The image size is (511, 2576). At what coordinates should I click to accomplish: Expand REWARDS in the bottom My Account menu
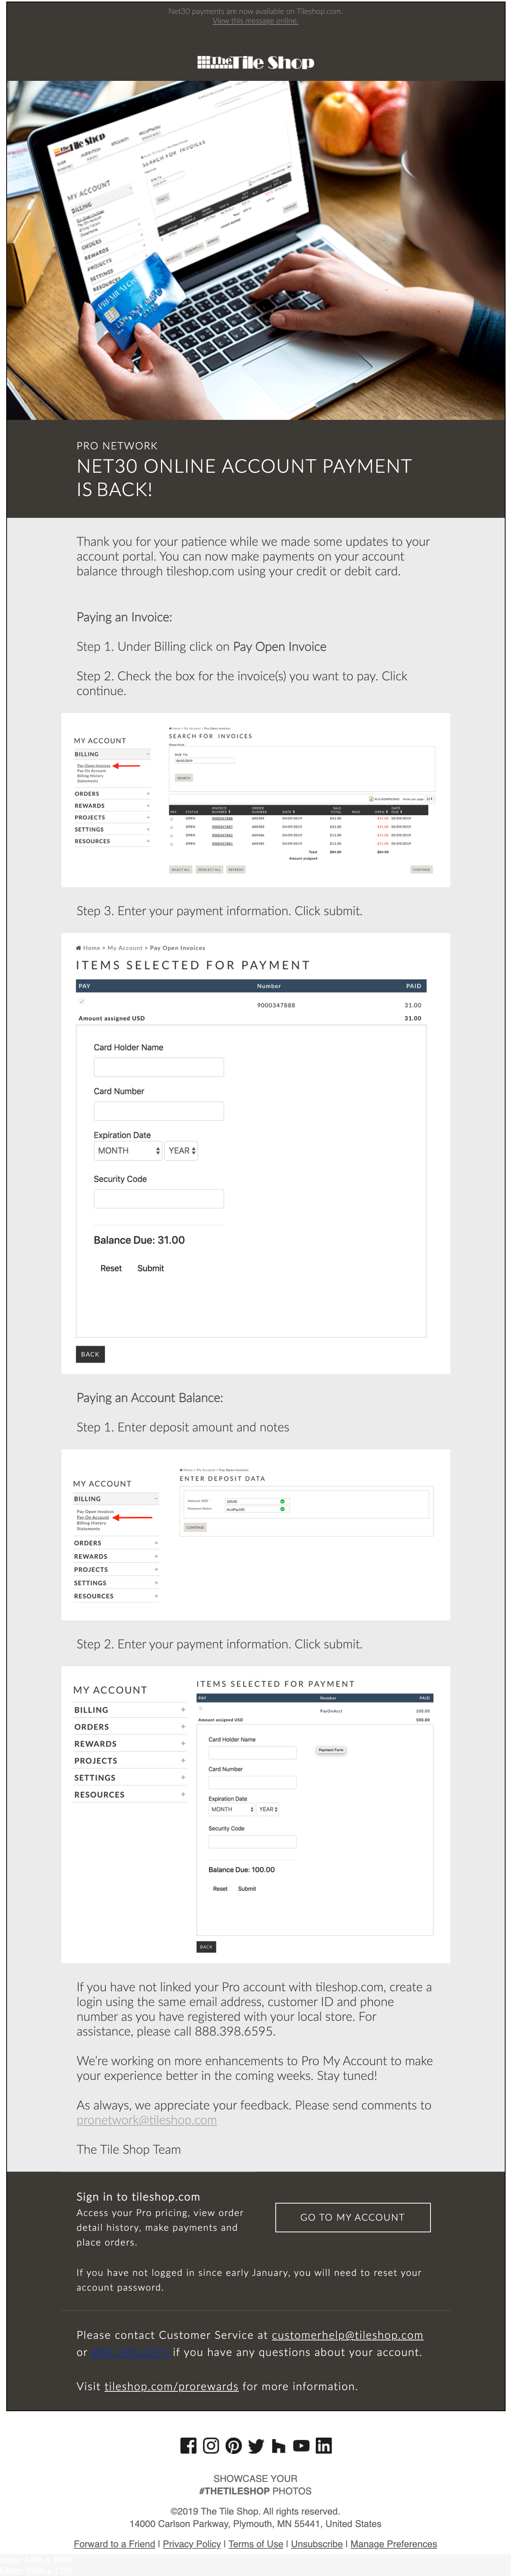click(x=129, y=1744)
